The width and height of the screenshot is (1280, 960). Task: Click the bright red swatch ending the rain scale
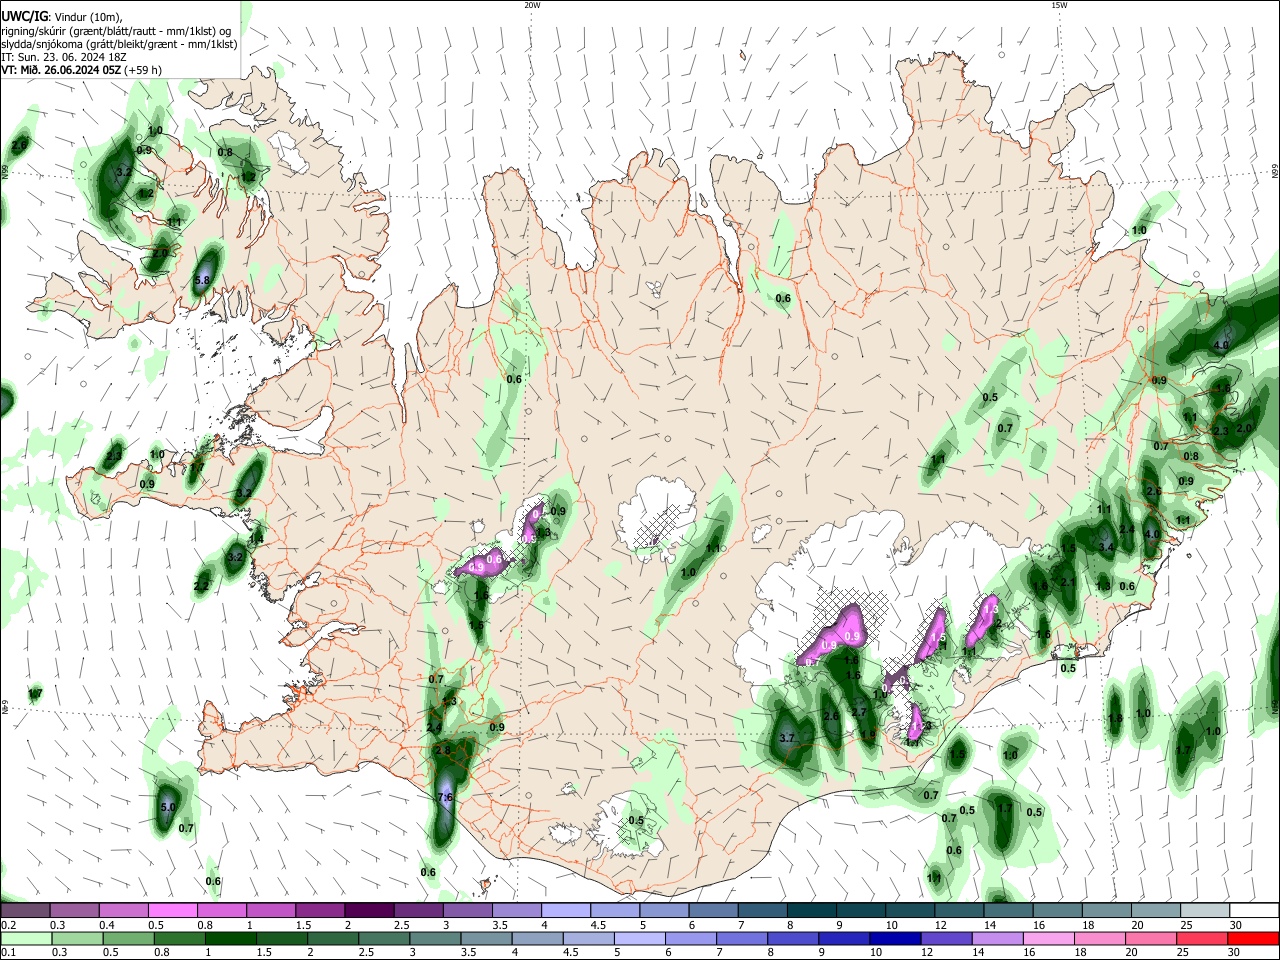click(x=1253, y=938)
